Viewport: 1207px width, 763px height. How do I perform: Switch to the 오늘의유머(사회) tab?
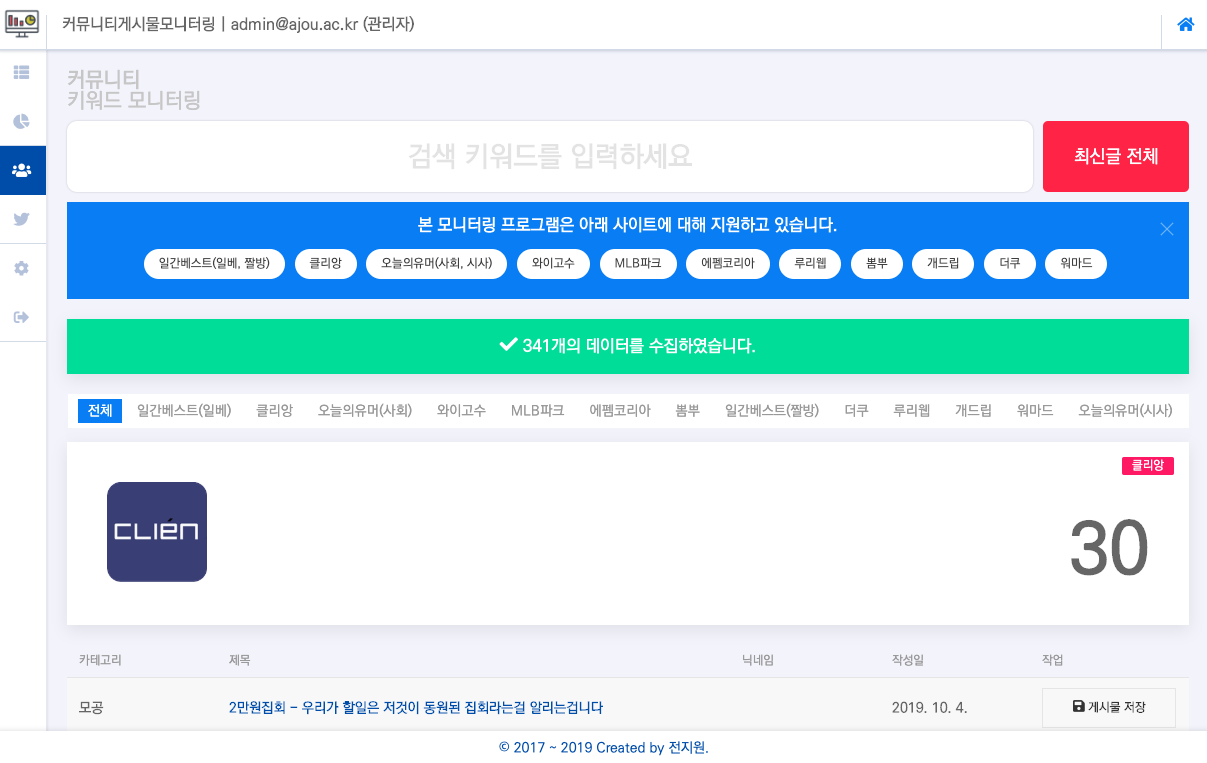(365, 410)
